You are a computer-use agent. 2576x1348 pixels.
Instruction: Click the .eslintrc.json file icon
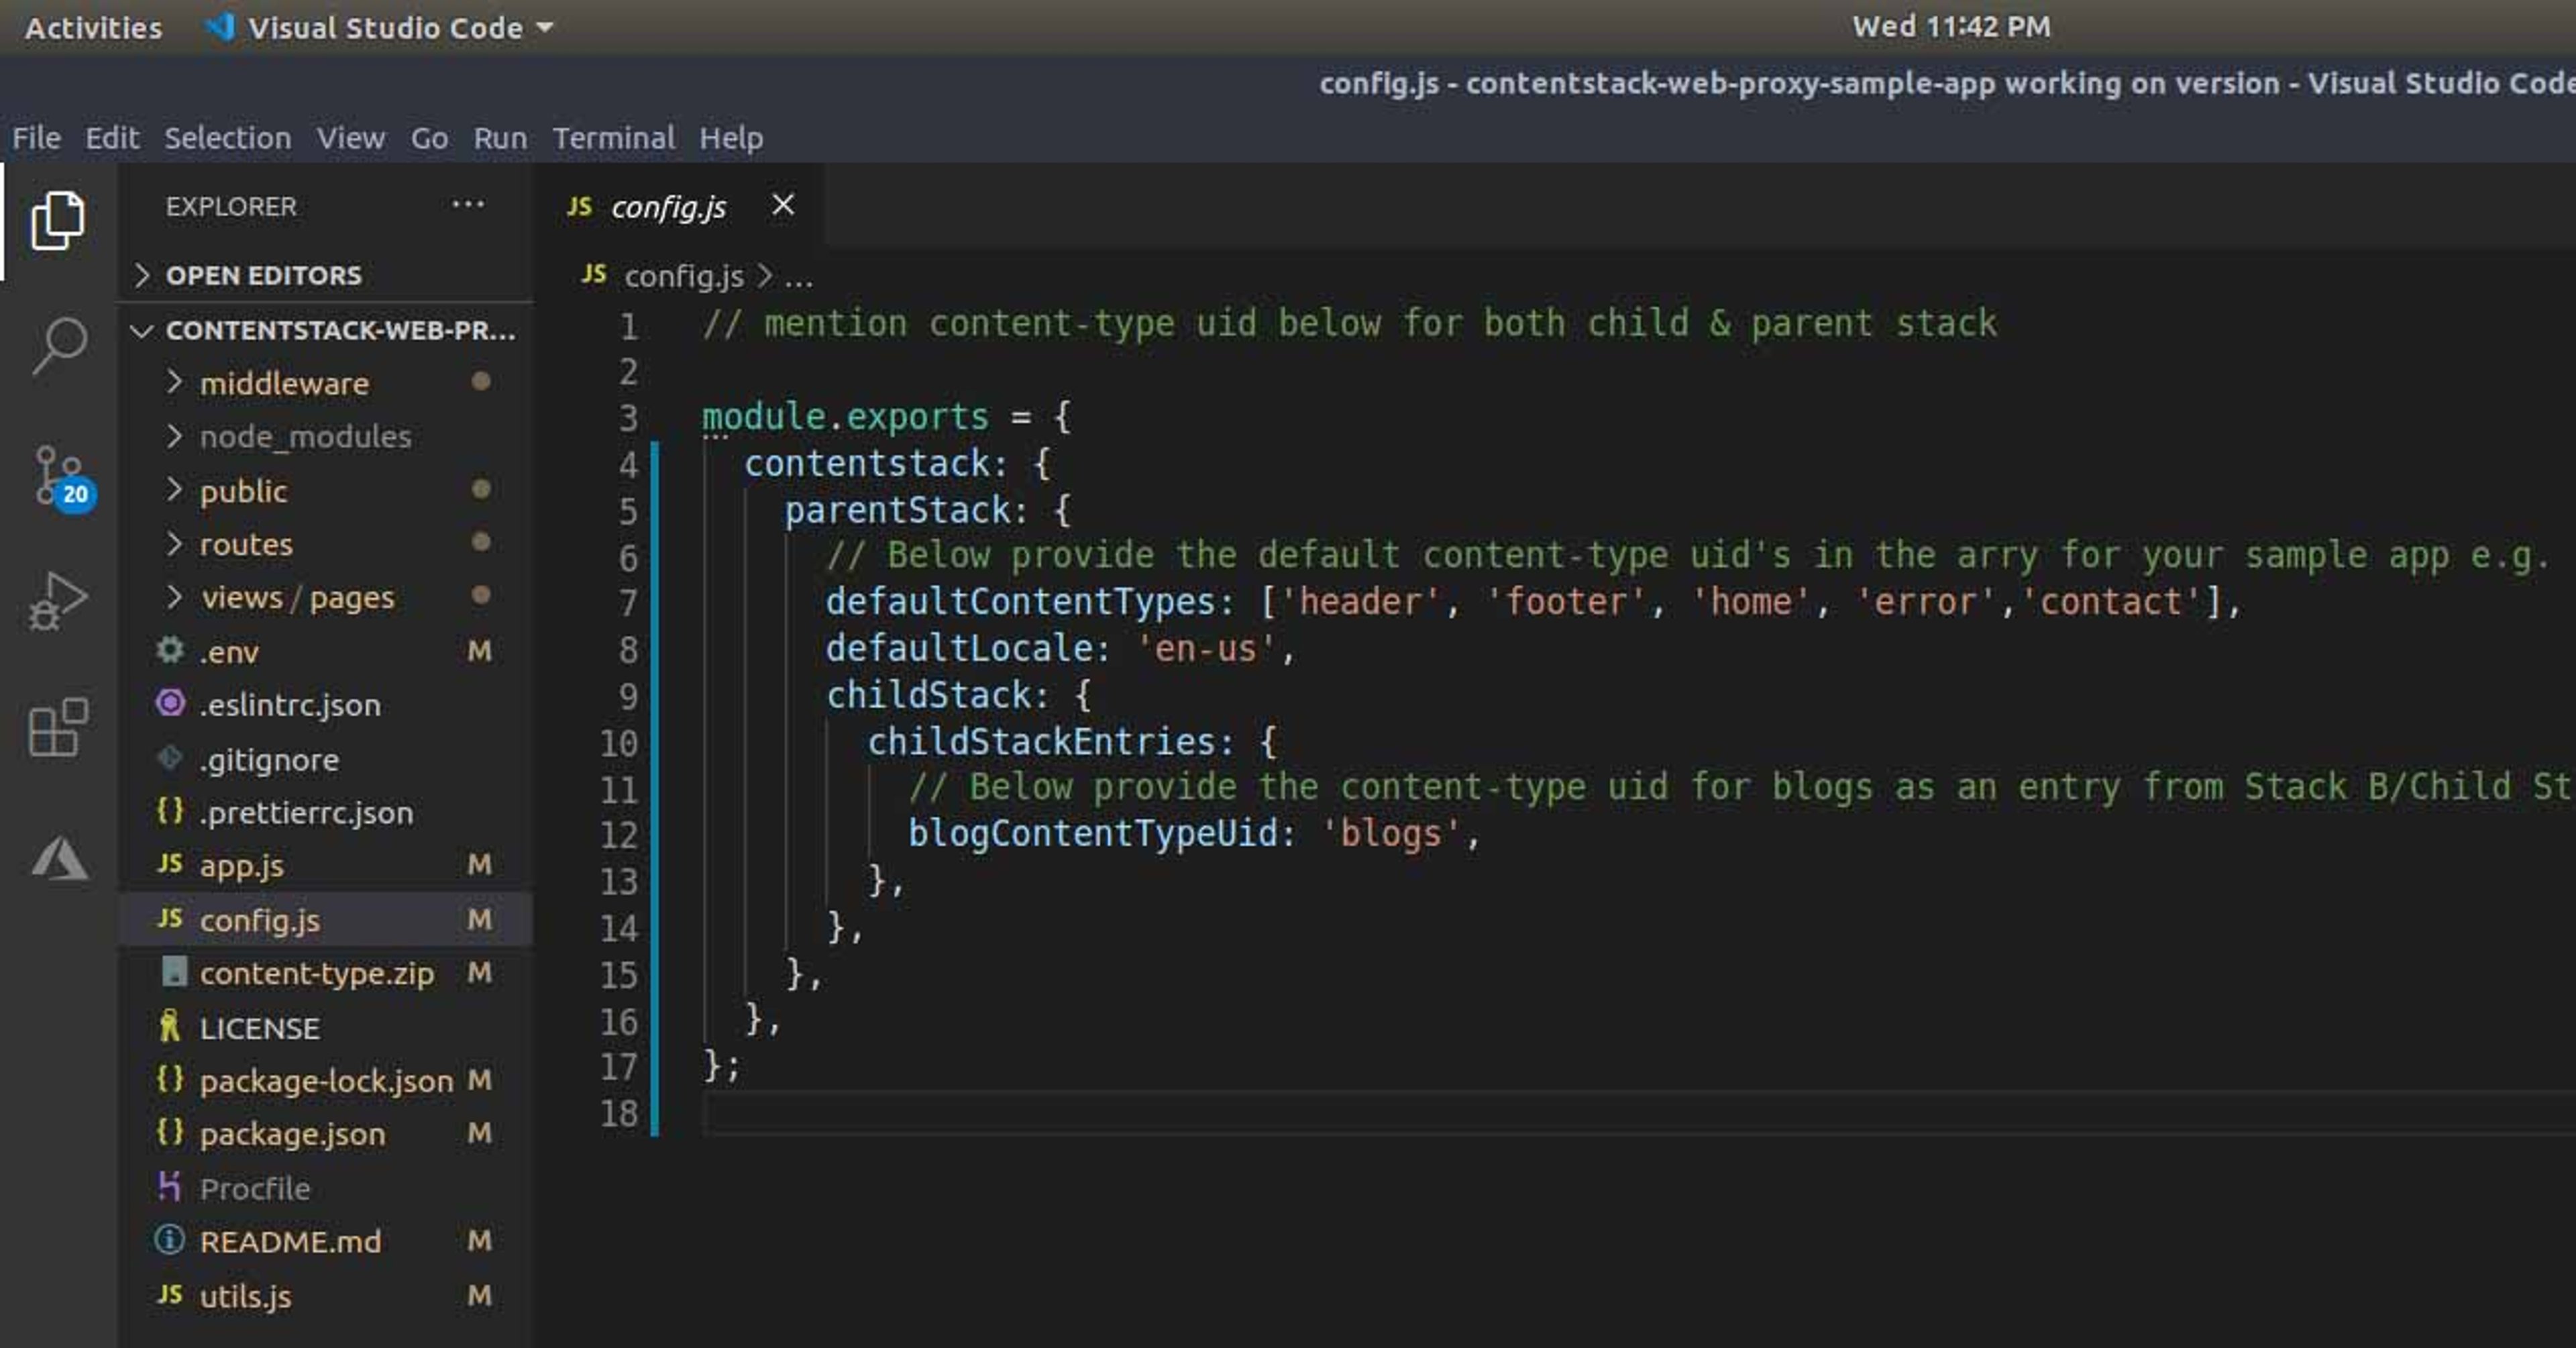tap(170, 703)
